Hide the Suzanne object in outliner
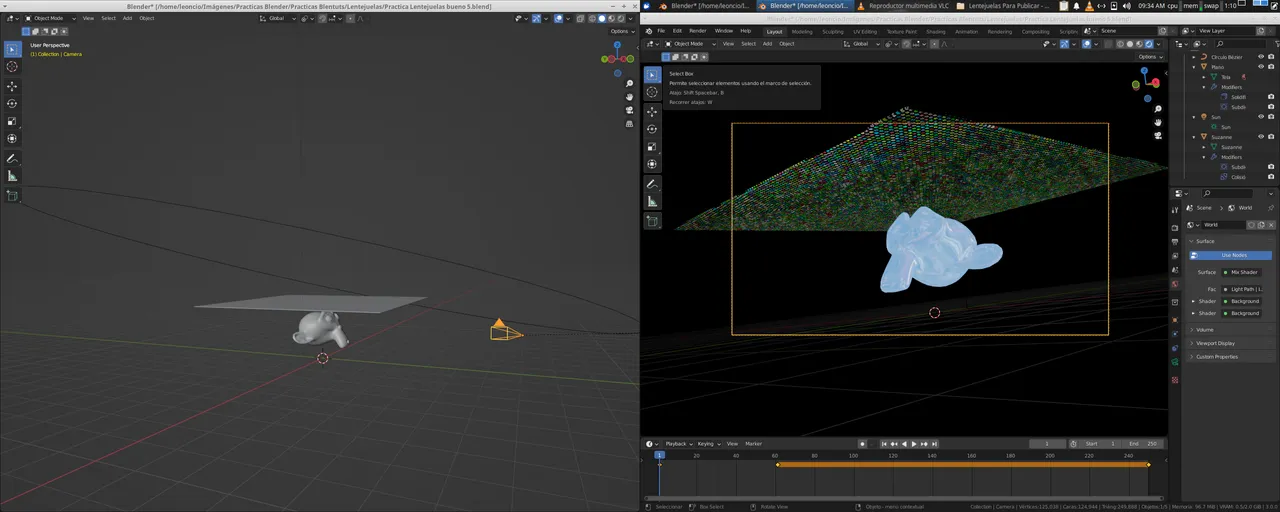Image resolution: width=1280 pixels, height=512 pixels. tap(1260, 137)
